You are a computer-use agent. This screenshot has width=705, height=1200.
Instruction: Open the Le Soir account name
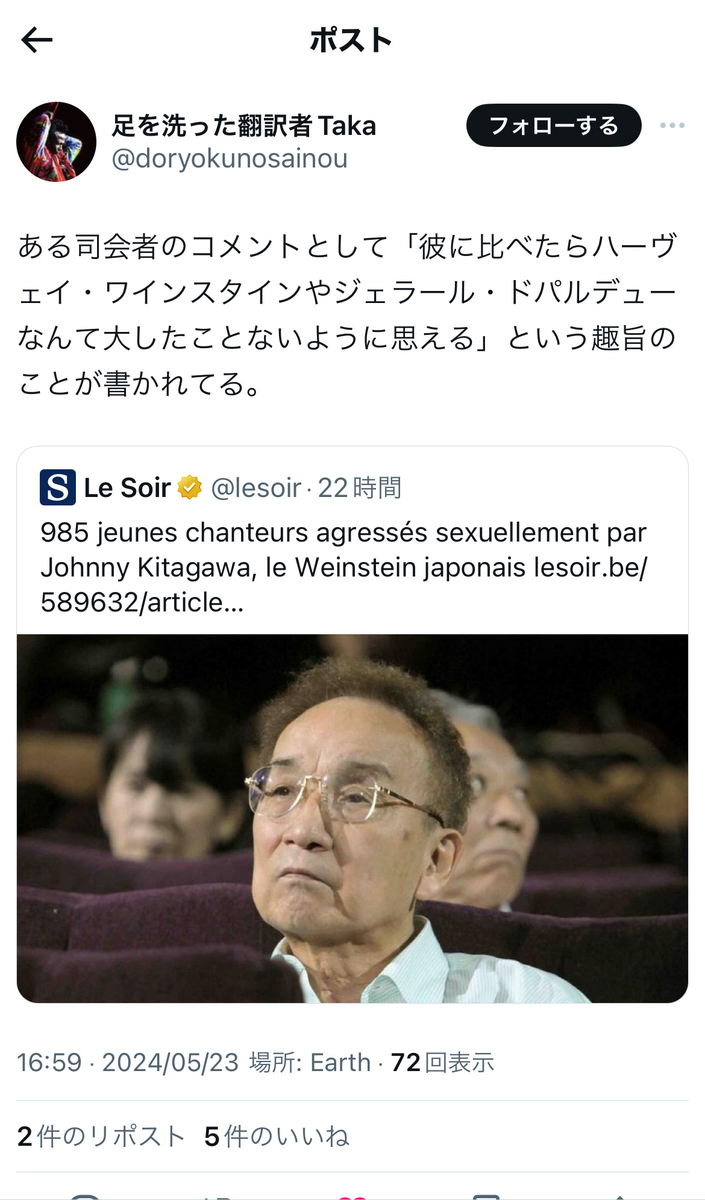[x=127, y=488]
